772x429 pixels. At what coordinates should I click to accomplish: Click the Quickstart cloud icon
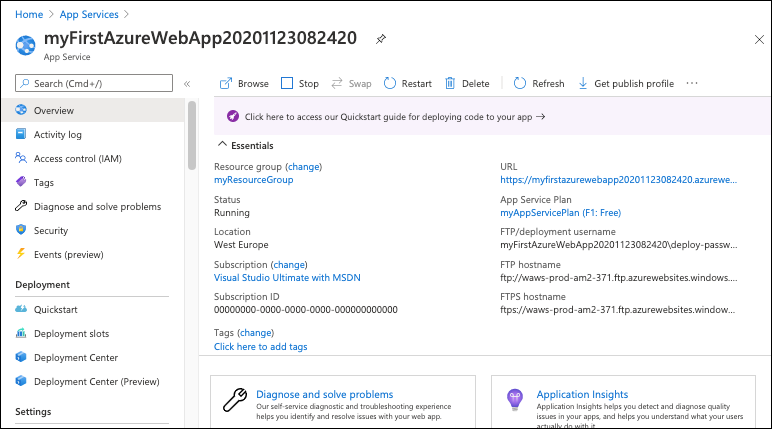point(21,309)
